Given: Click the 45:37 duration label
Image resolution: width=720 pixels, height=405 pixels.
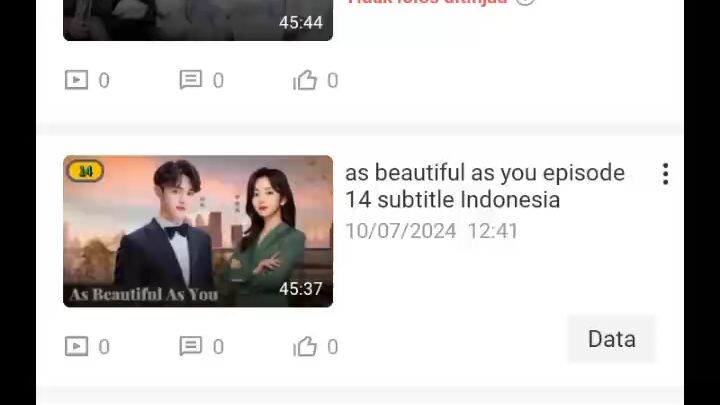Looking at the screenshot, I should 301,289.
